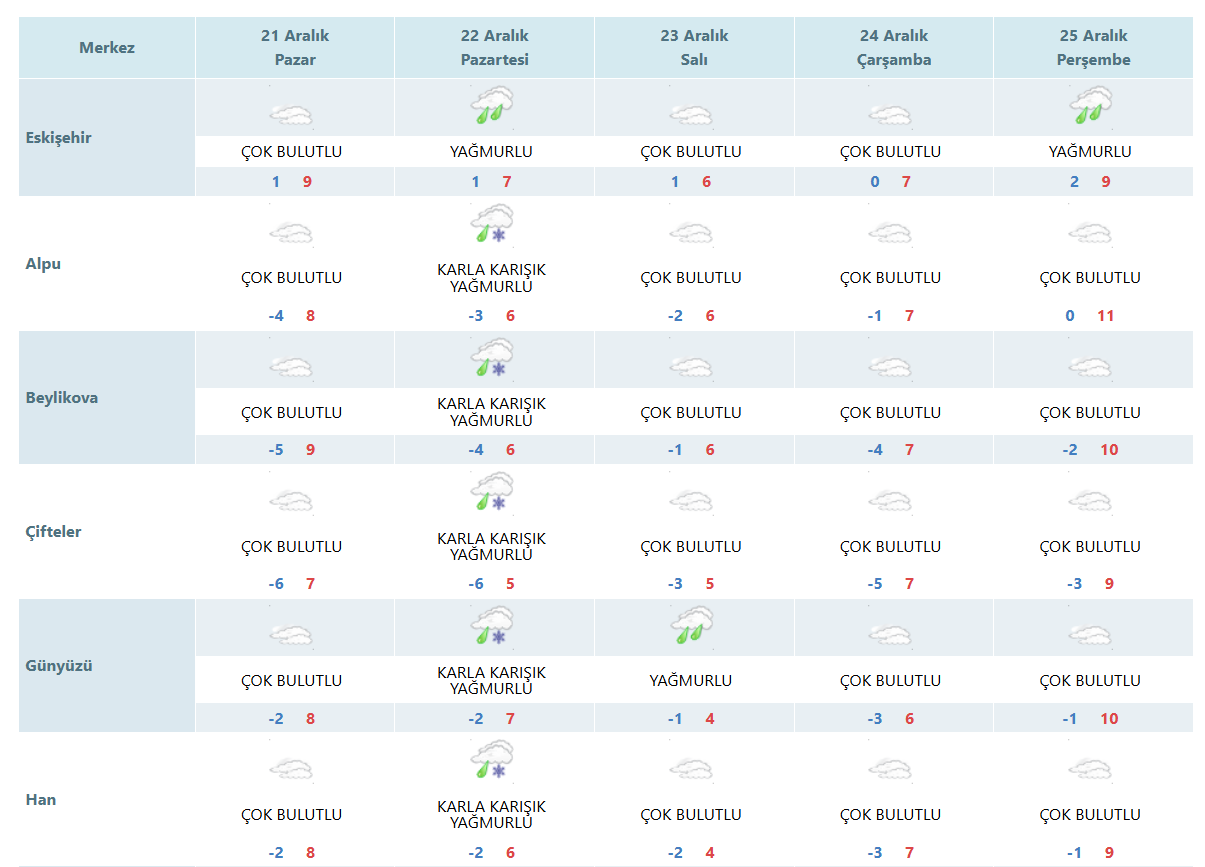Click the Çifteler district name
Viewport: 1205px width, 867px height.
[54, 531]
